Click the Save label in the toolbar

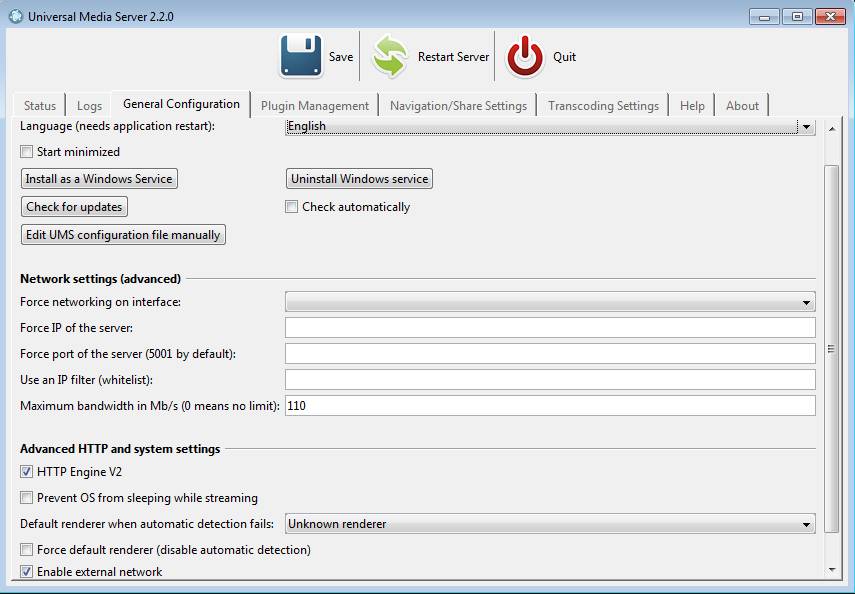[x=341, y=57]
